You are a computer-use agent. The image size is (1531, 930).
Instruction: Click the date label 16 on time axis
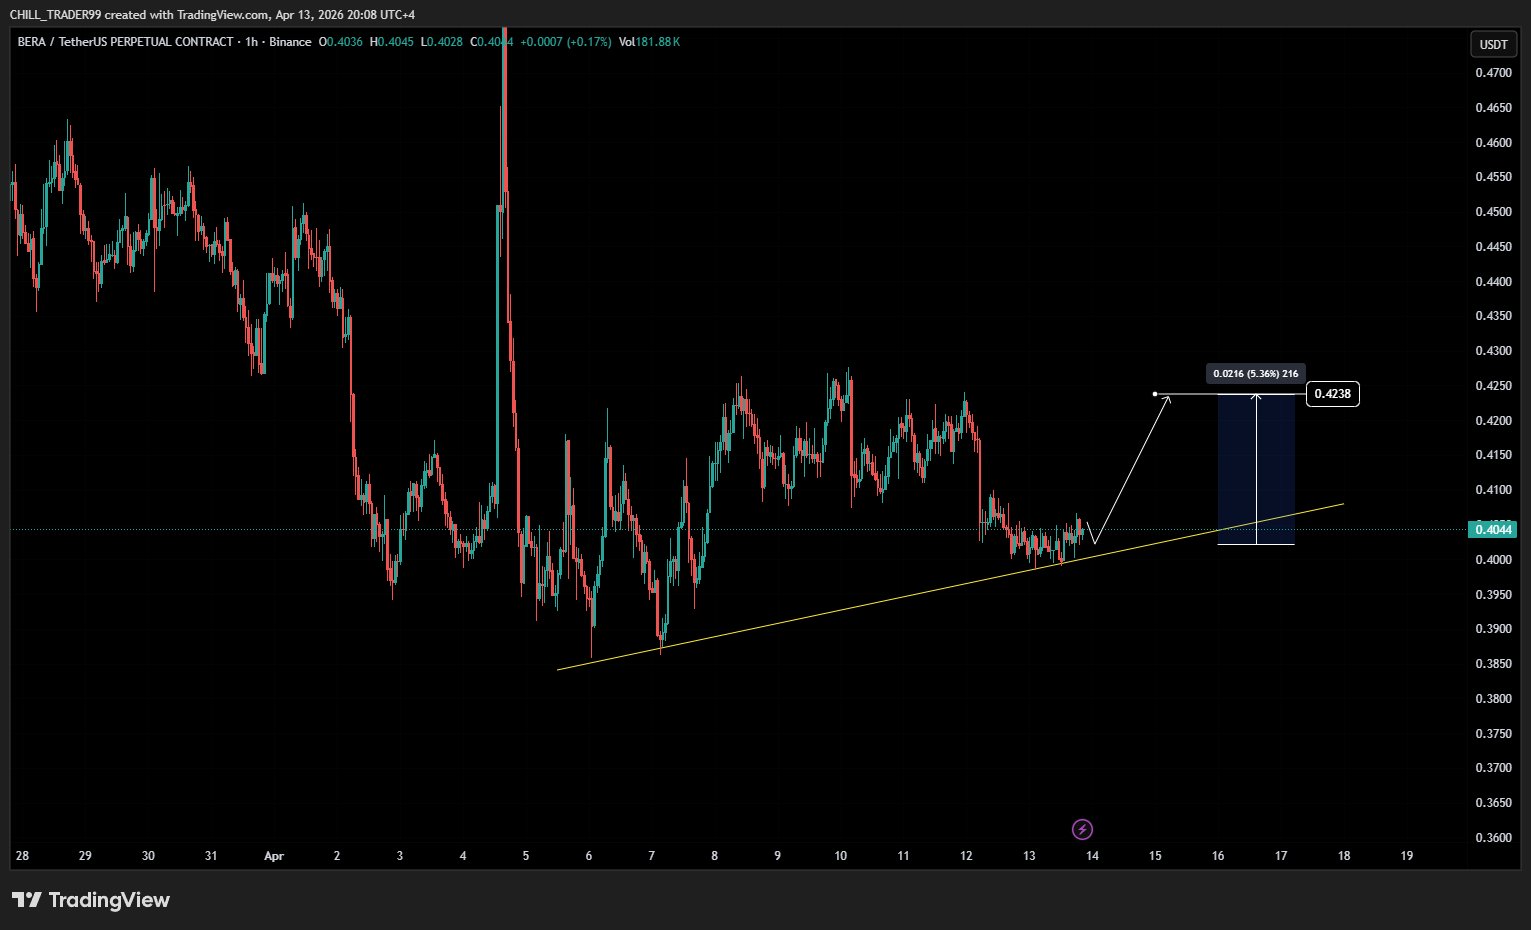[x=1218, y=856]
